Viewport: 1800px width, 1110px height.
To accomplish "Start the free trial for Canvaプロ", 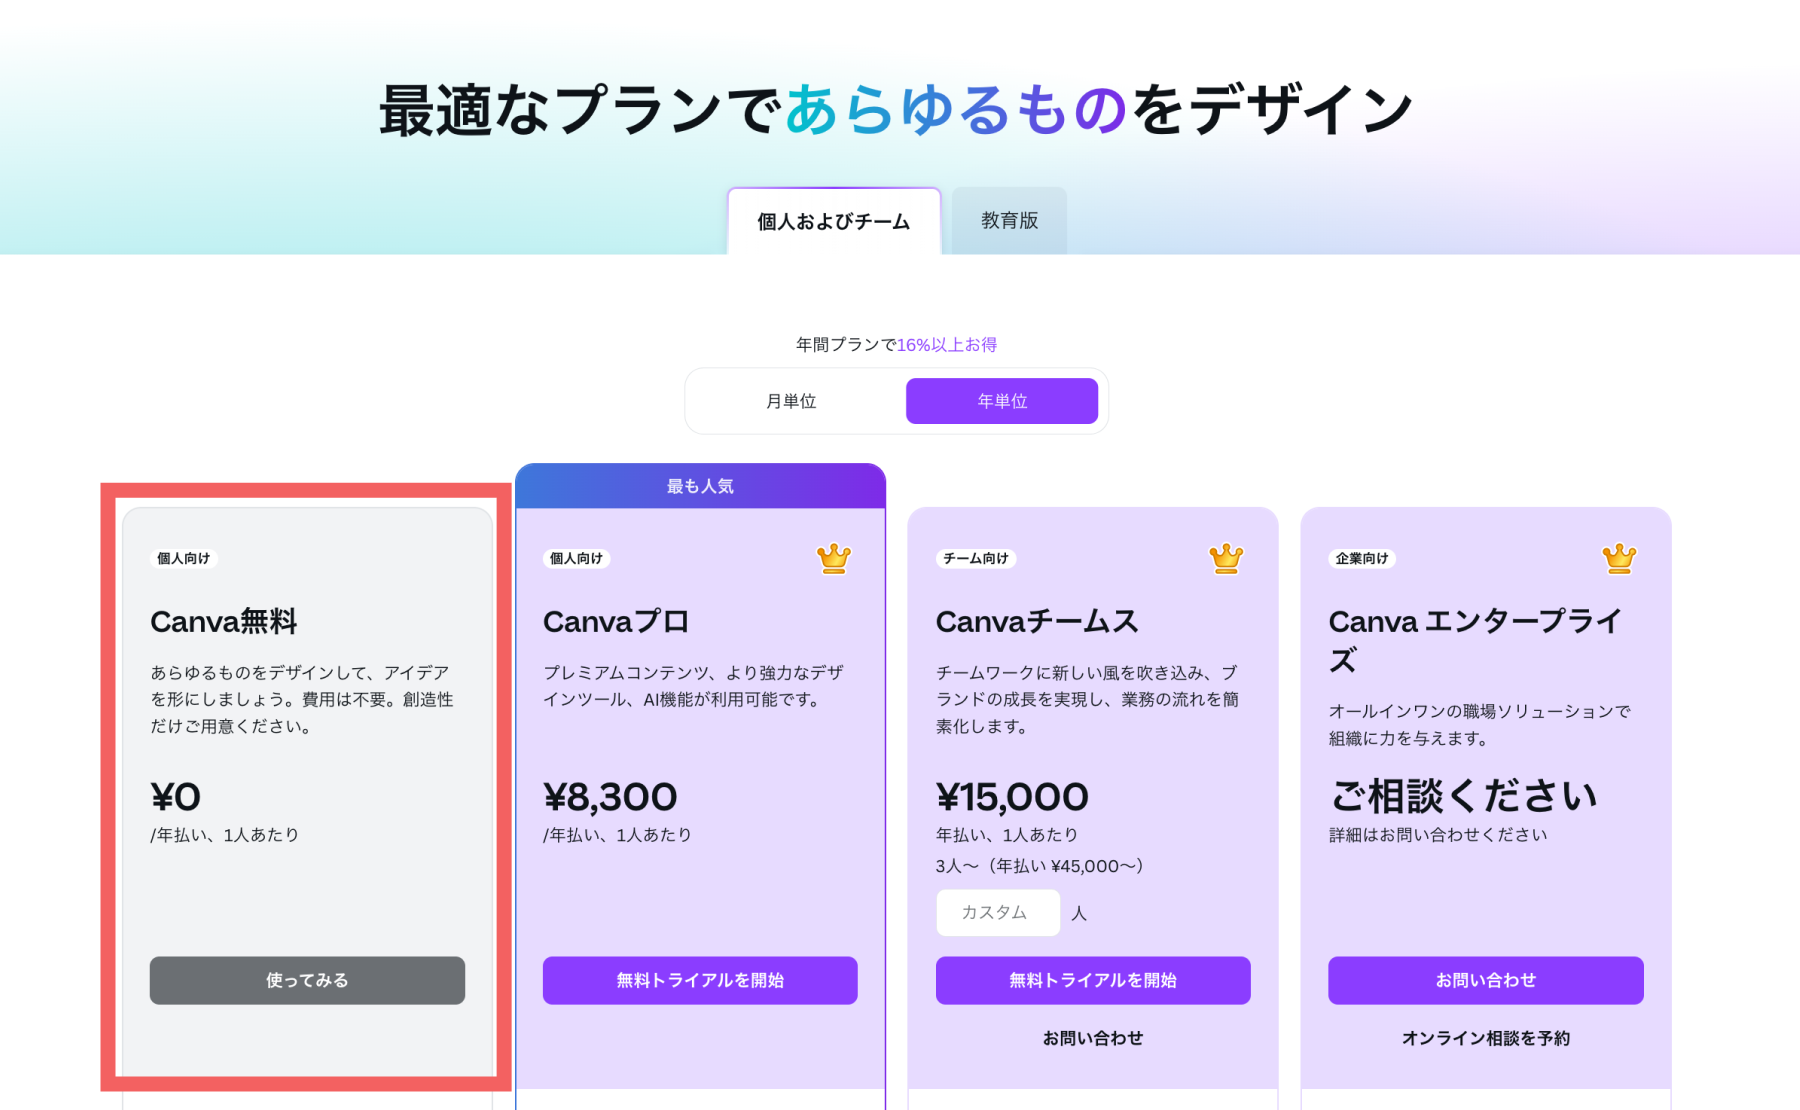I will [700, 980].
